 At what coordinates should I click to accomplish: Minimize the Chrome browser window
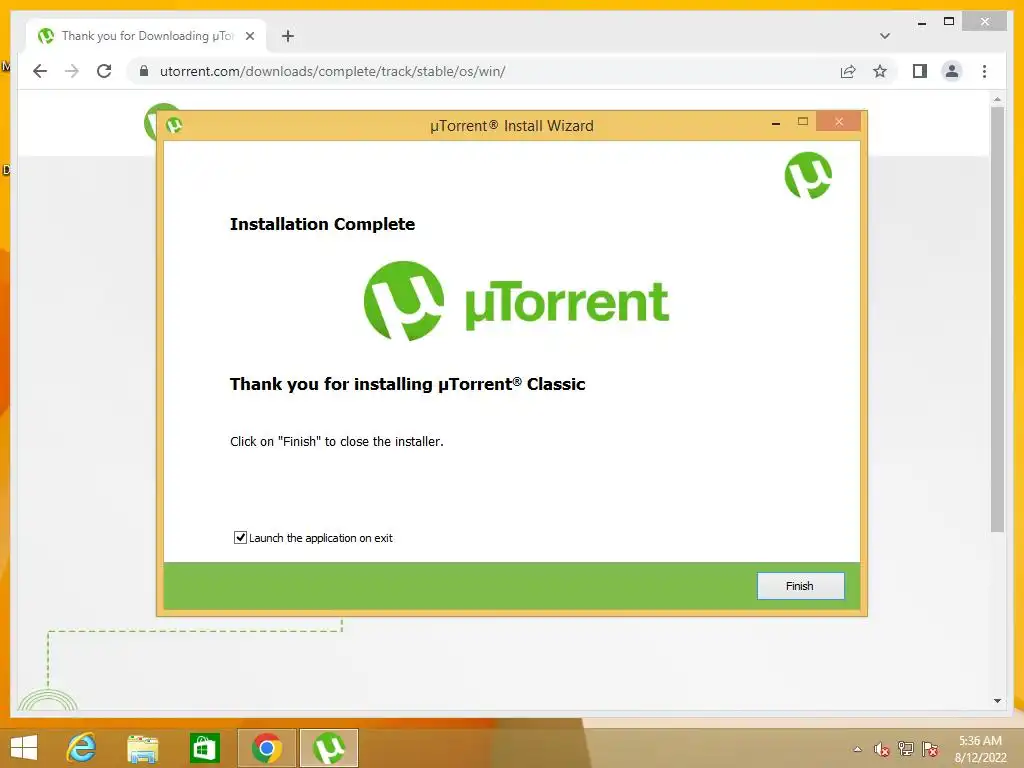pyautogui.click(x=921, y=23)
